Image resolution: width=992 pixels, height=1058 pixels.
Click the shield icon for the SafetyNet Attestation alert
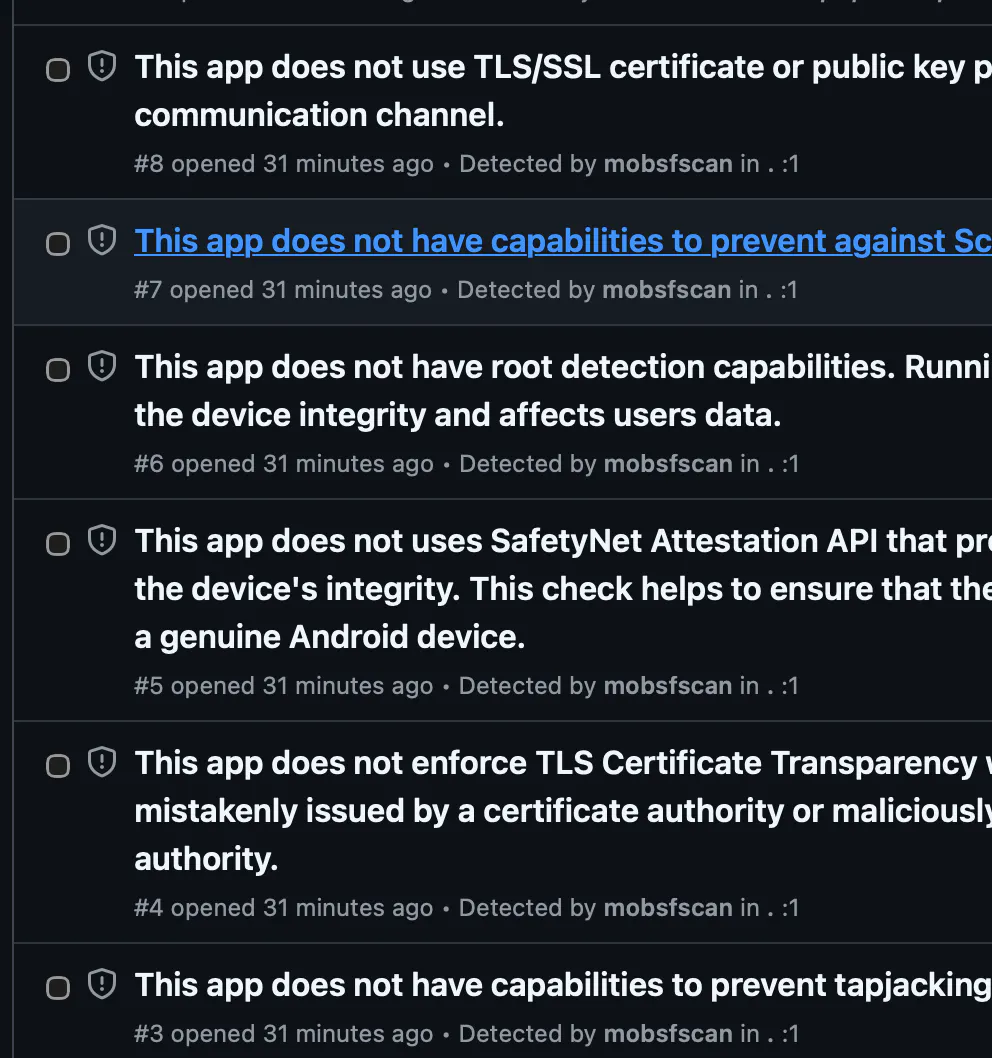coord(102,541)
